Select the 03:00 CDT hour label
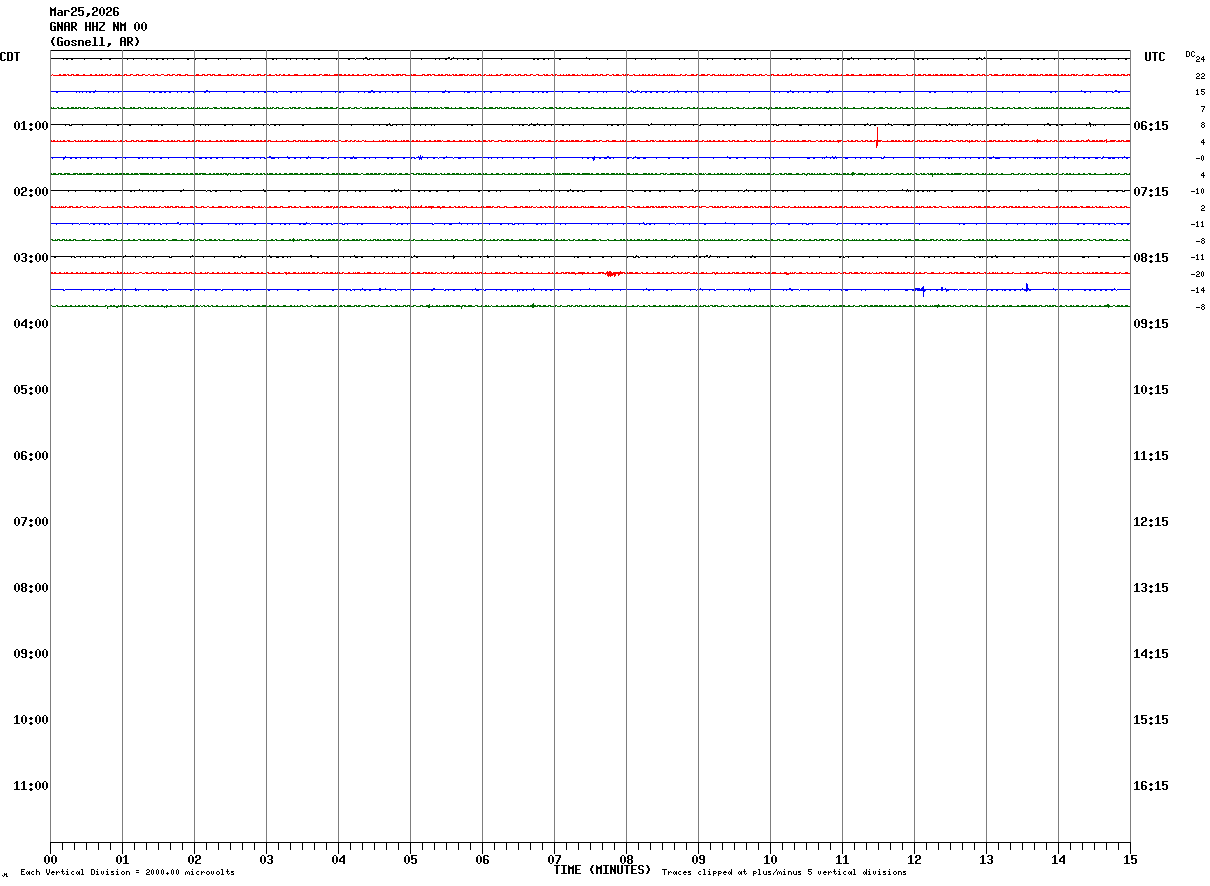The width and height of the screenshot is (1210, 886). click(31, 257)
